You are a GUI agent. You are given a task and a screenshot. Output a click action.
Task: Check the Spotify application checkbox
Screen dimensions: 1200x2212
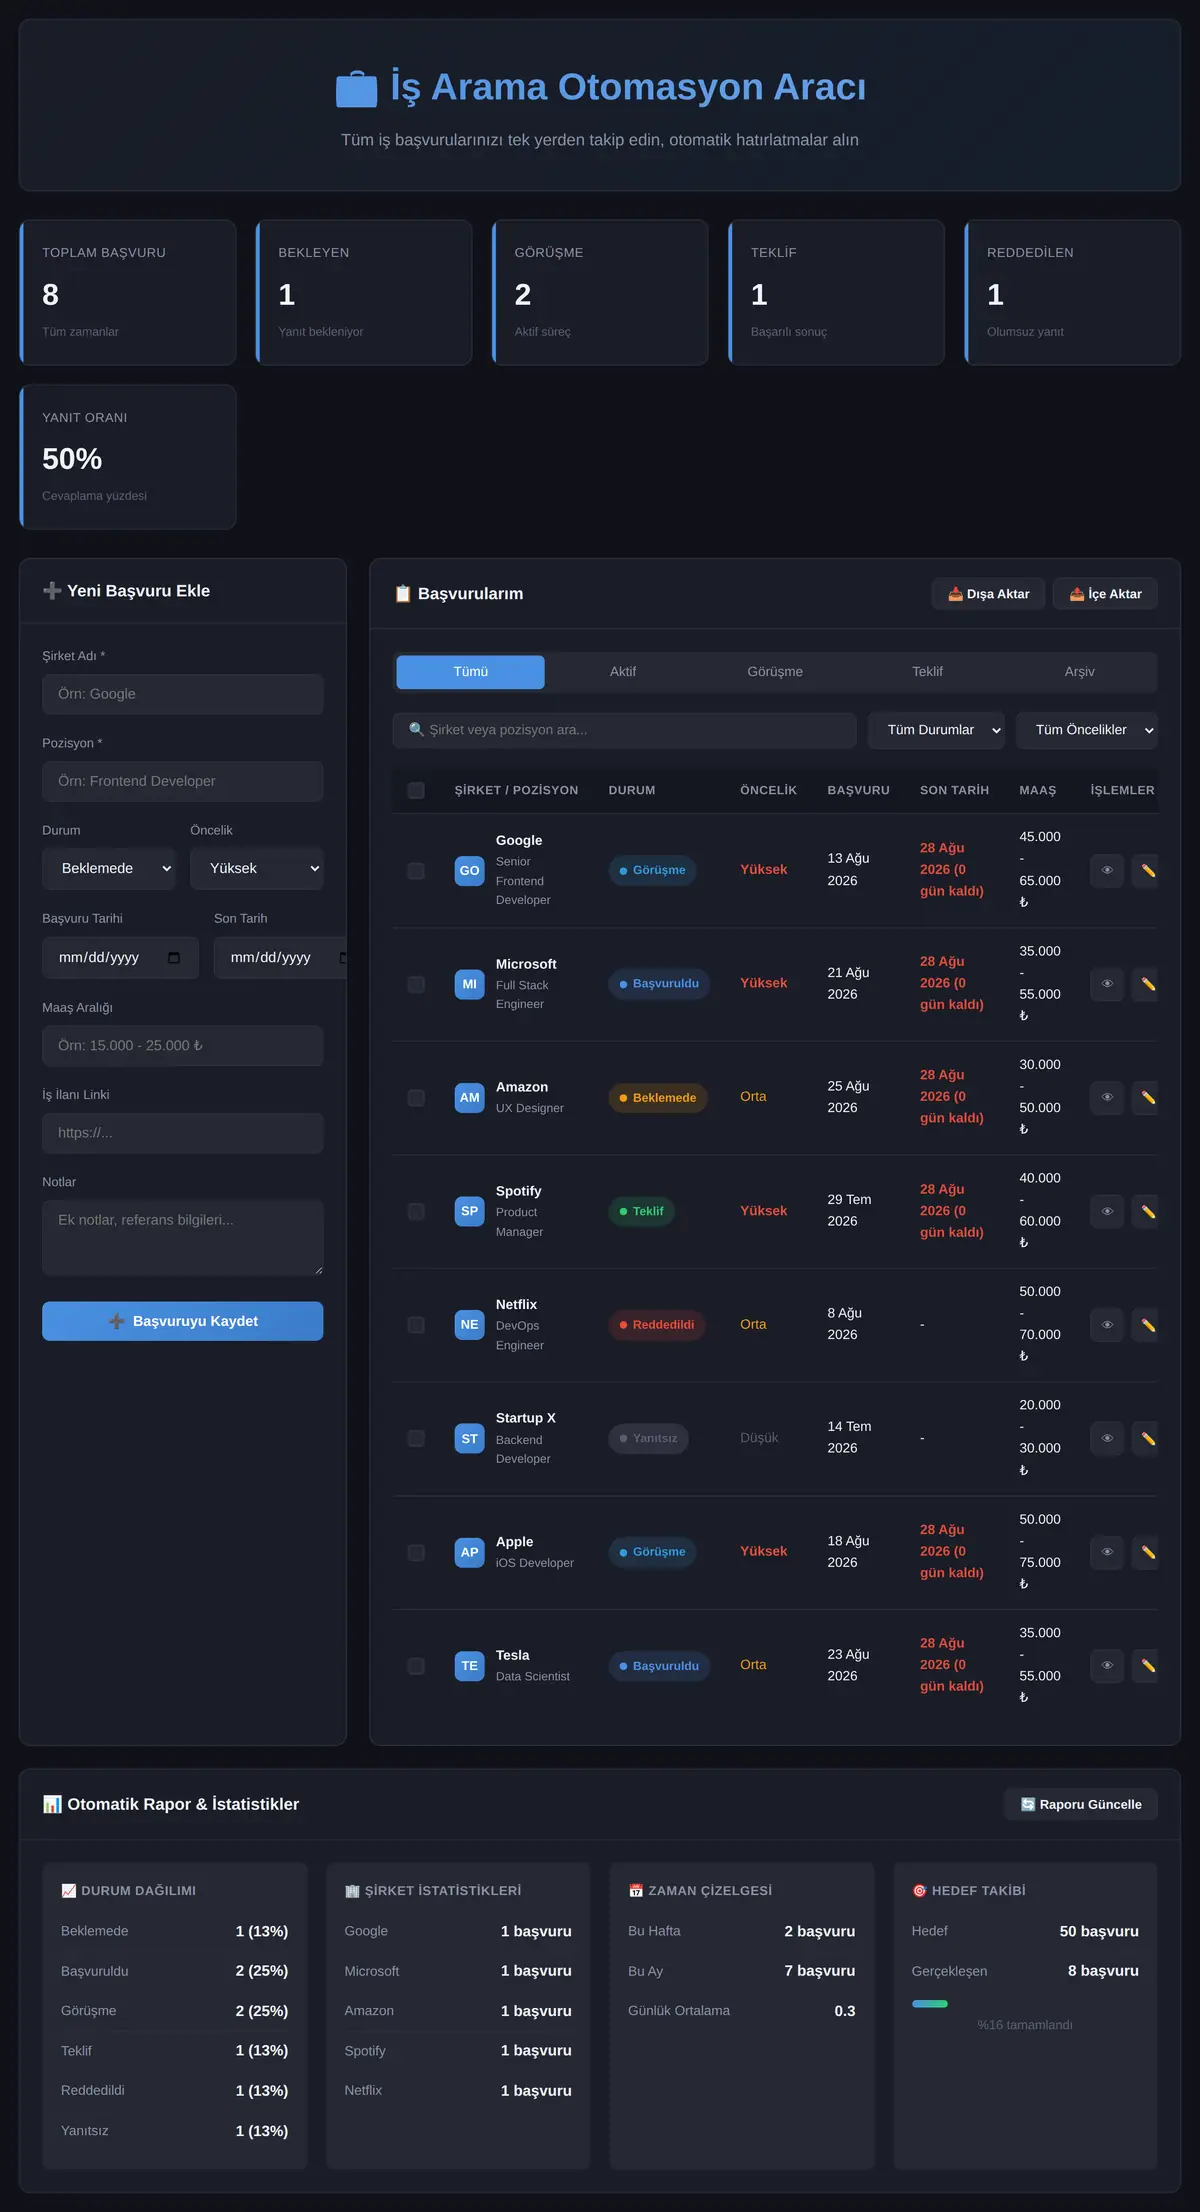[416, 1211]
